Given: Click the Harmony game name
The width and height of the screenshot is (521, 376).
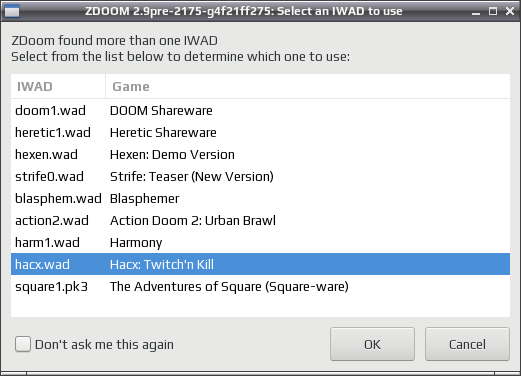Looking at the screenshot, I should [136, 242].
